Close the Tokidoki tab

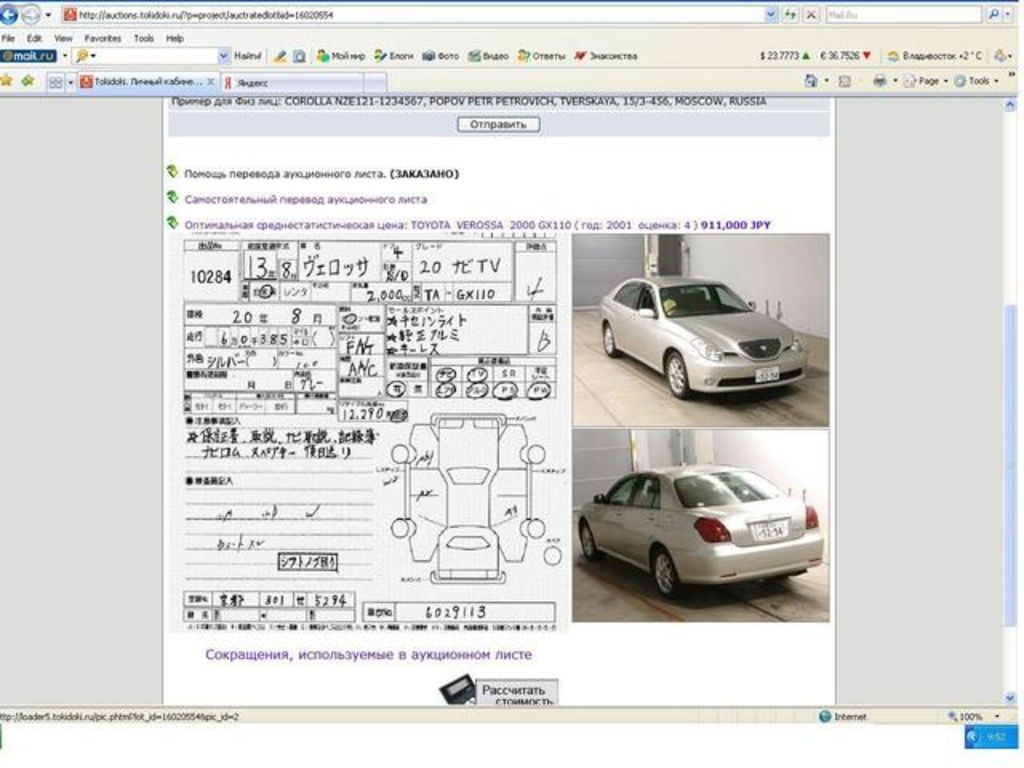[x=211, y=82]
